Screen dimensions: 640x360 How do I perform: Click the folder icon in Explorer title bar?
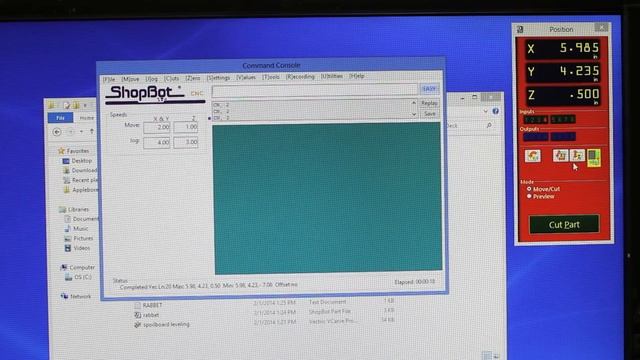[x=51, y=106]
